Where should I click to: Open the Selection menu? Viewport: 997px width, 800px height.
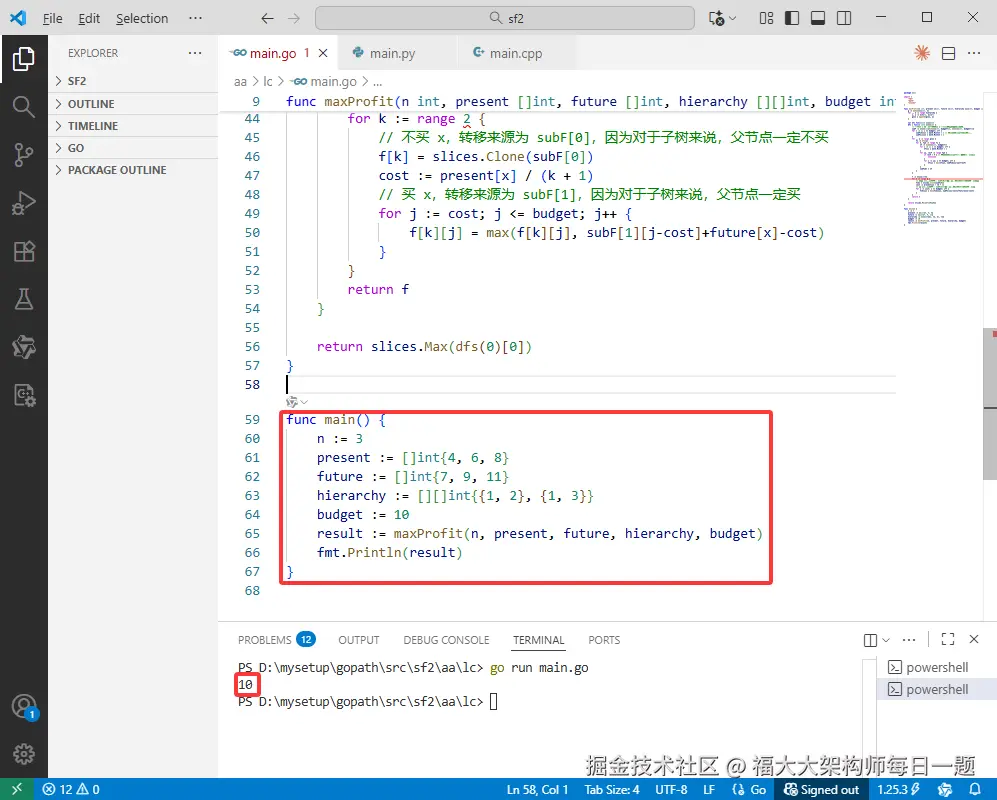[142, 18]
